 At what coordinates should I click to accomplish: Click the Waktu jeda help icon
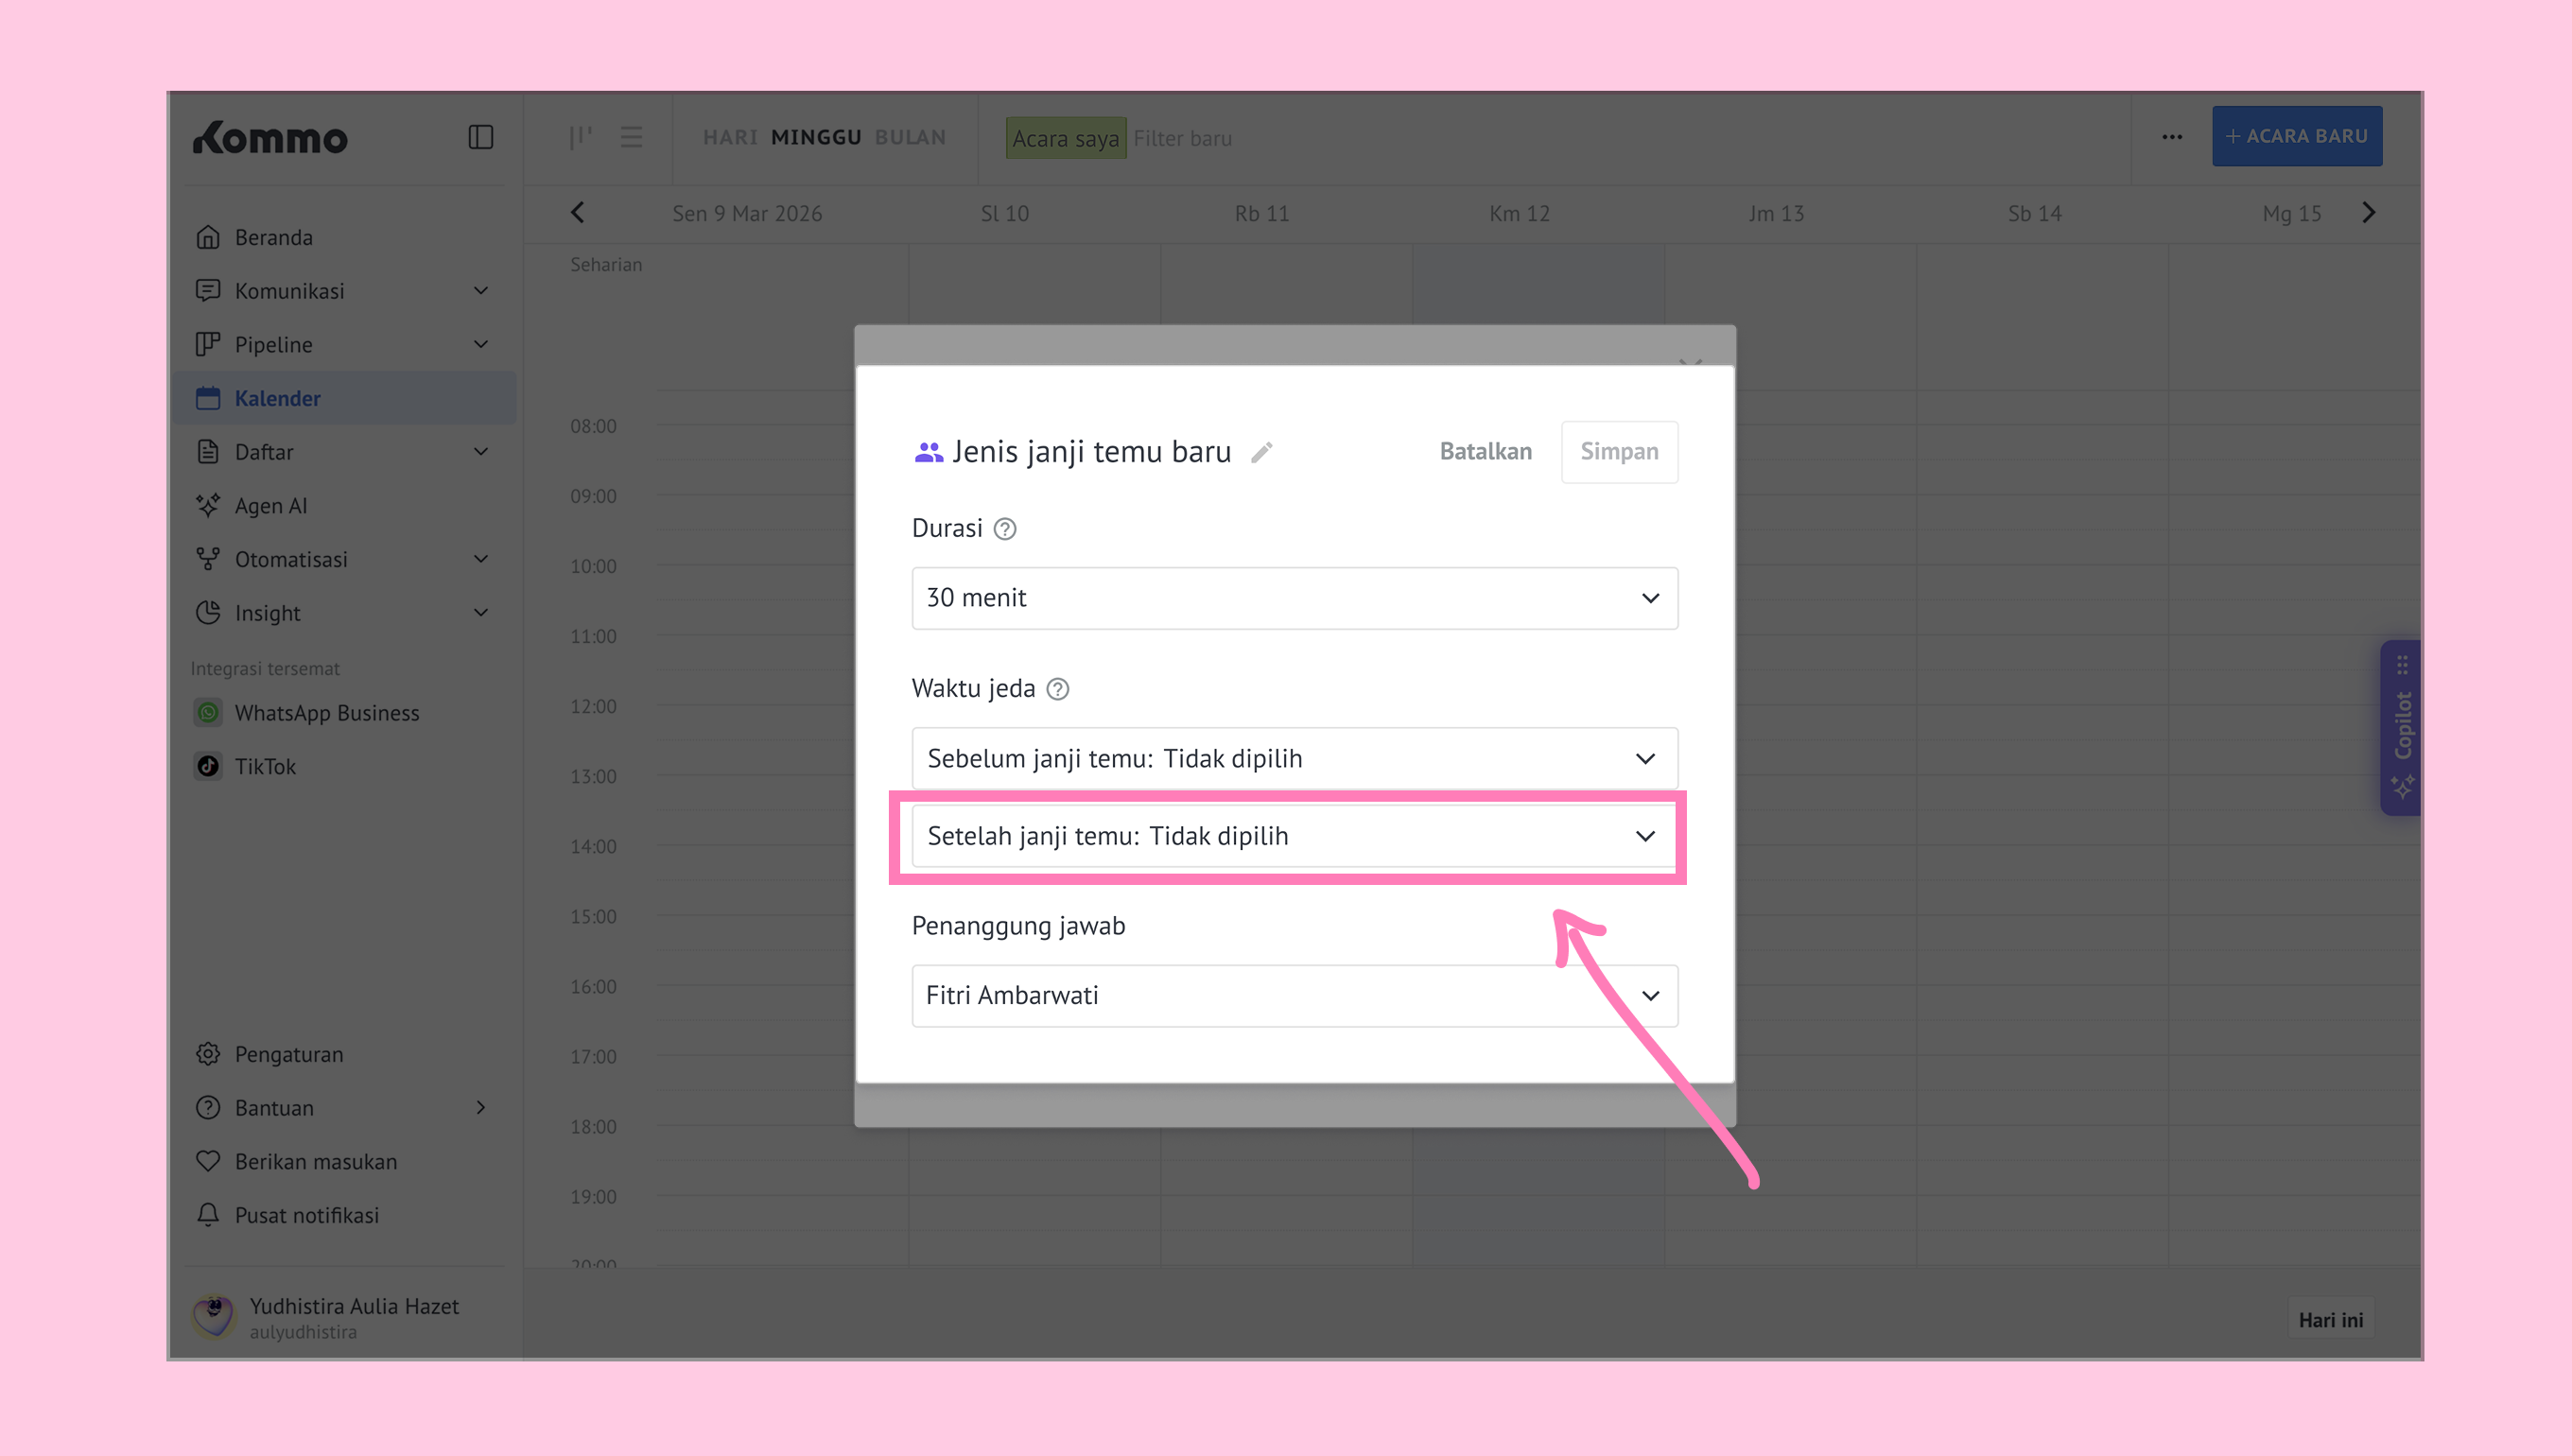(x=1057, y=689)
